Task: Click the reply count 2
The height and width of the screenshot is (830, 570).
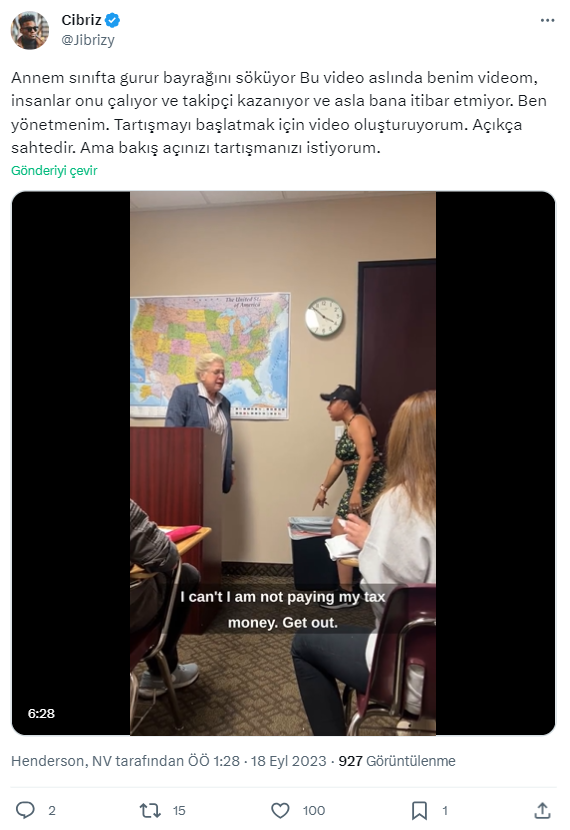Action: coord(52,810)
